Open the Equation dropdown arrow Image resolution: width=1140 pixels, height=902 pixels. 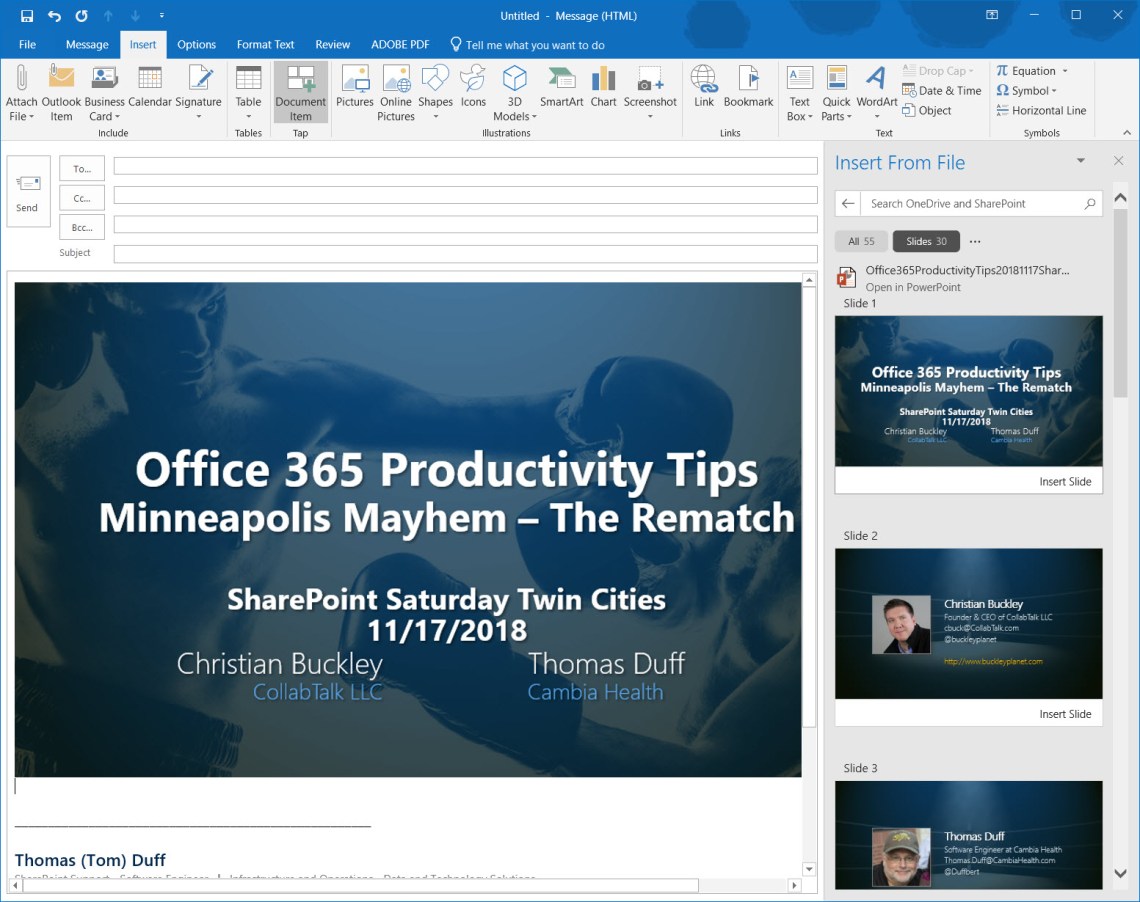click(1065, 71)
